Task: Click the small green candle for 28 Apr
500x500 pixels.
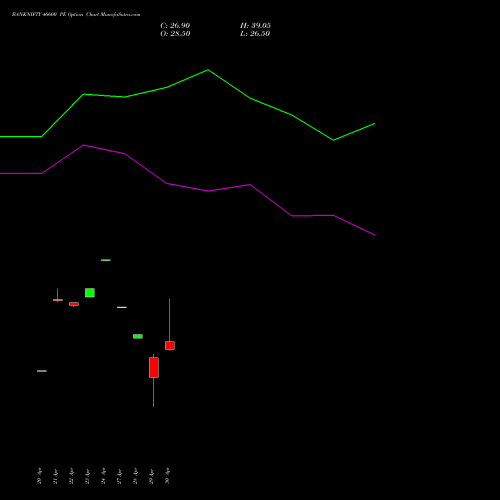Action: [x=138, y=336]
